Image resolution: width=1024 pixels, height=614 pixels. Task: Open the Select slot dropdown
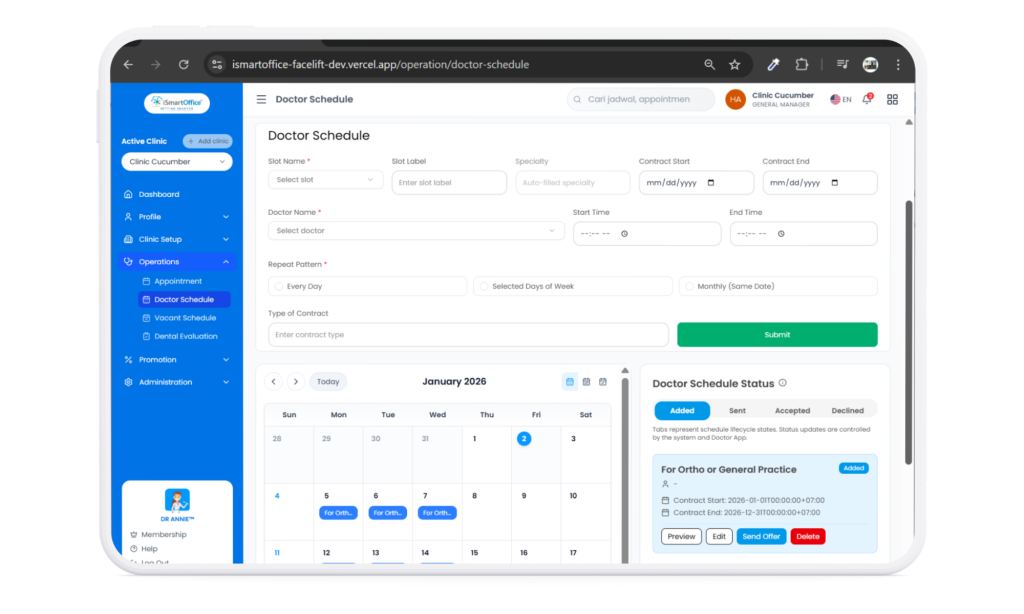coord(325,180)
